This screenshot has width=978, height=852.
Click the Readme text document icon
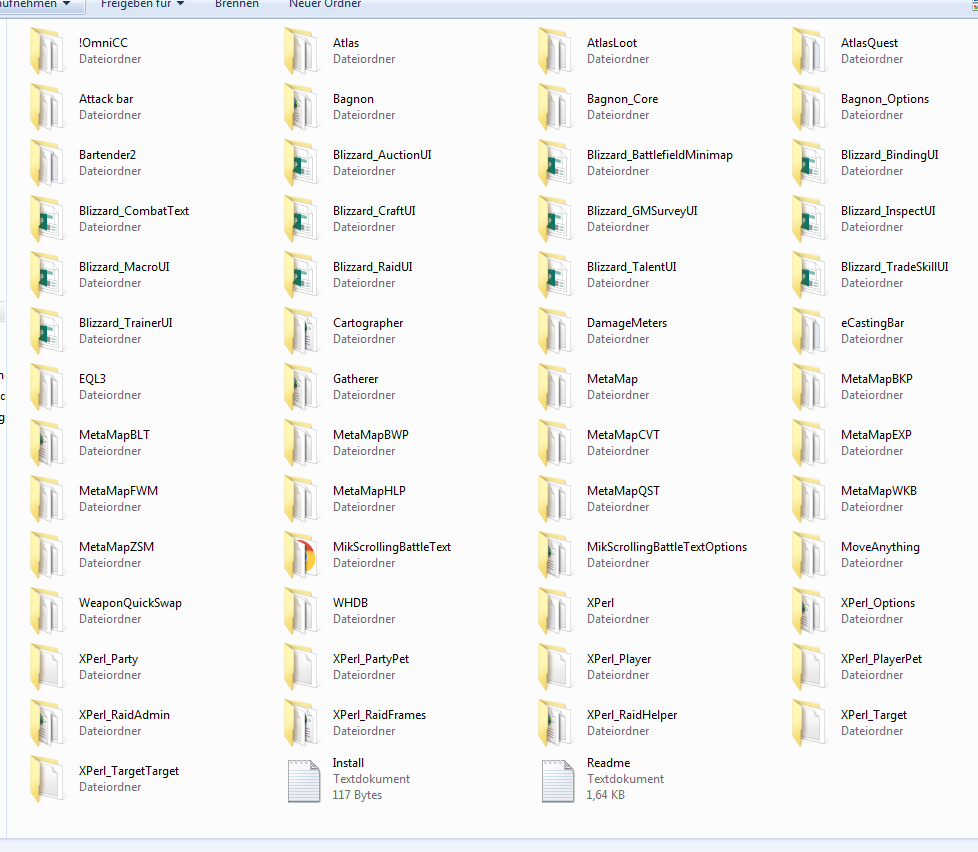558,780
